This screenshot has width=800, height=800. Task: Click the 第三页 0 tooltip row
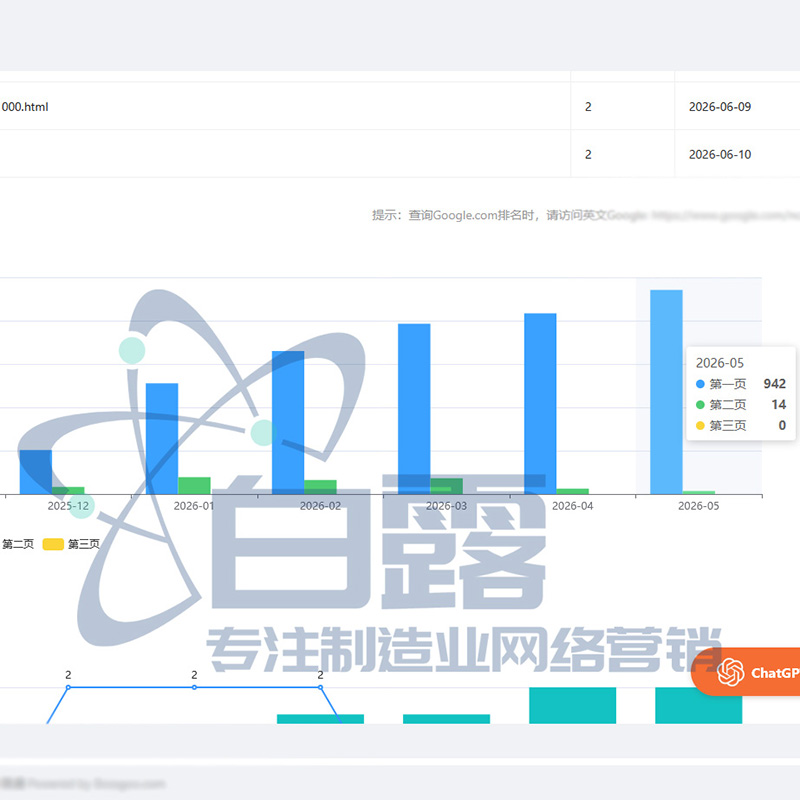click(x=741, y=426)
